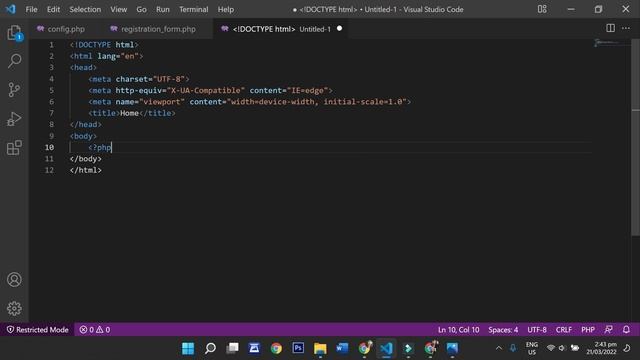
Task: Open File Explorer from the taskbar
Action: click(x=320, y=348)
